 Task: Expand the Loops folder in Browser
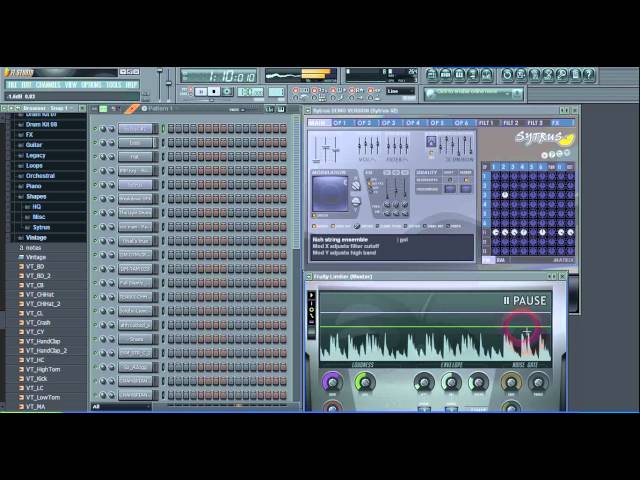pyautogui.click(x=34, y=166)
